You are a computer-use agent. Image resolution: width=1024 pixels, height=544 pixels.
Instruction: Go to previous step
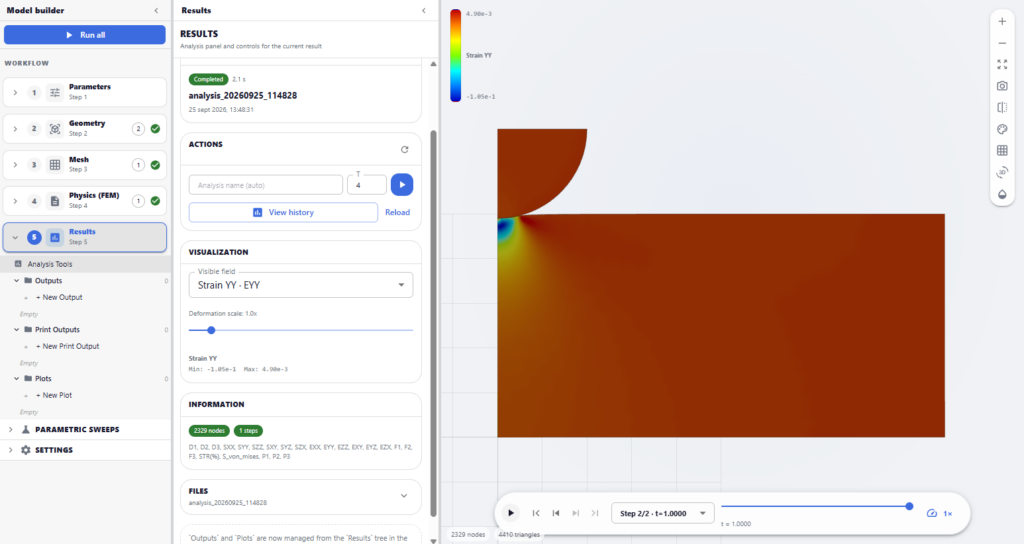tap(556, 513)
